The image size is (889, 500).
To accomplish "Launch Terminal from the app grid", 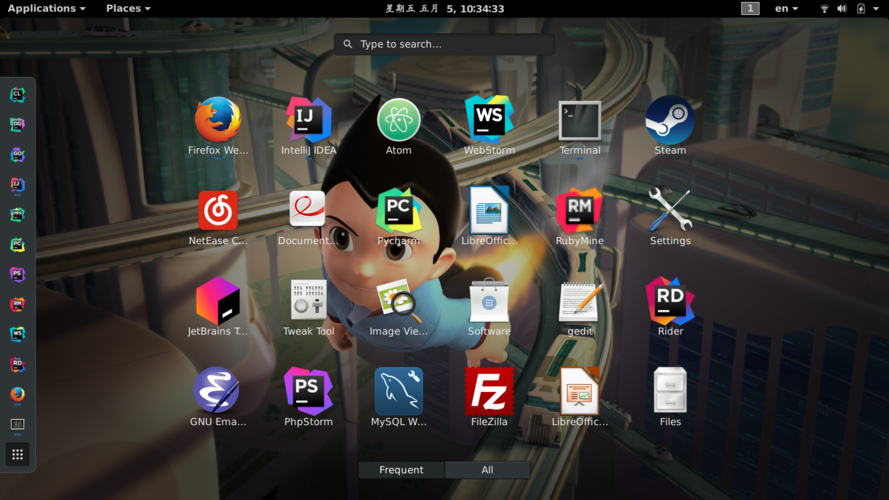I will pyautogui.click(x=579, y=120).
